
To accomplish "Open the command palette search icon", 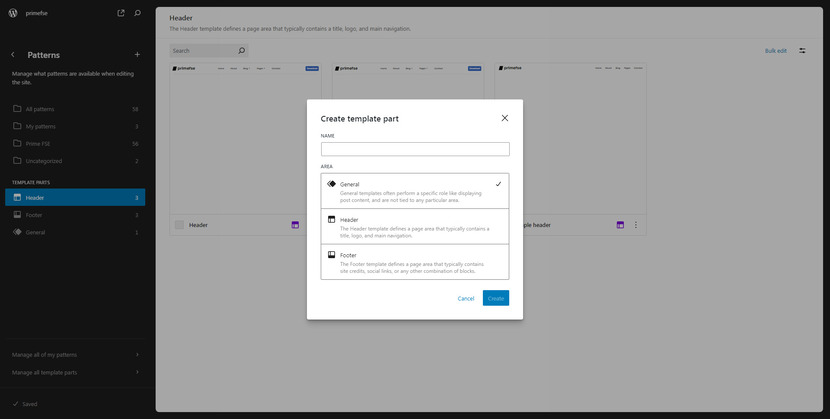I will [137, 13].
